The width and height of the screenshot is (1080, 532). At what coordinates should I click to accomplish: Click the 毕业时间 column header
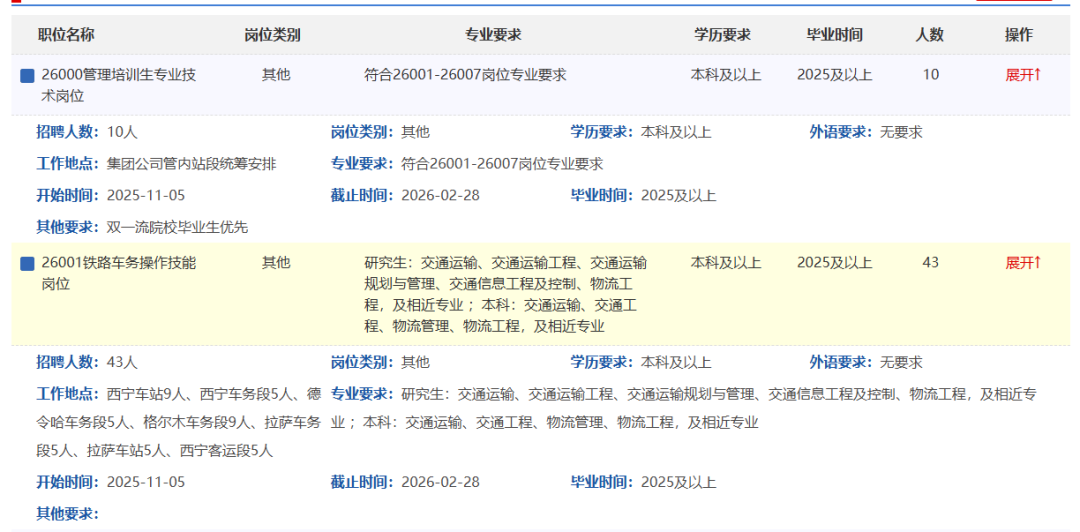(x=835, y=35)
